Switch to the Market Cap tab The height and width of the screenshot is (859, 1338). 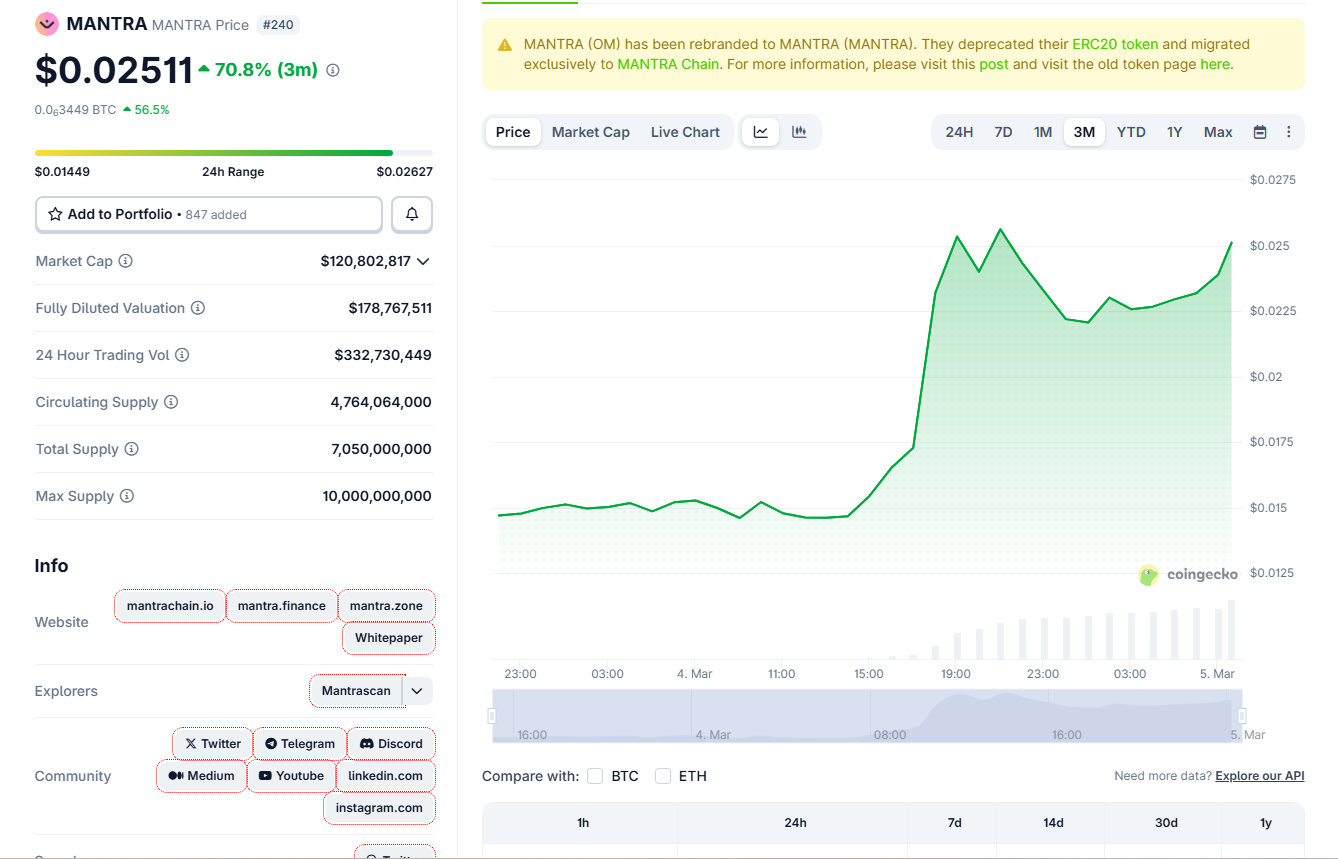coord(590,131)
